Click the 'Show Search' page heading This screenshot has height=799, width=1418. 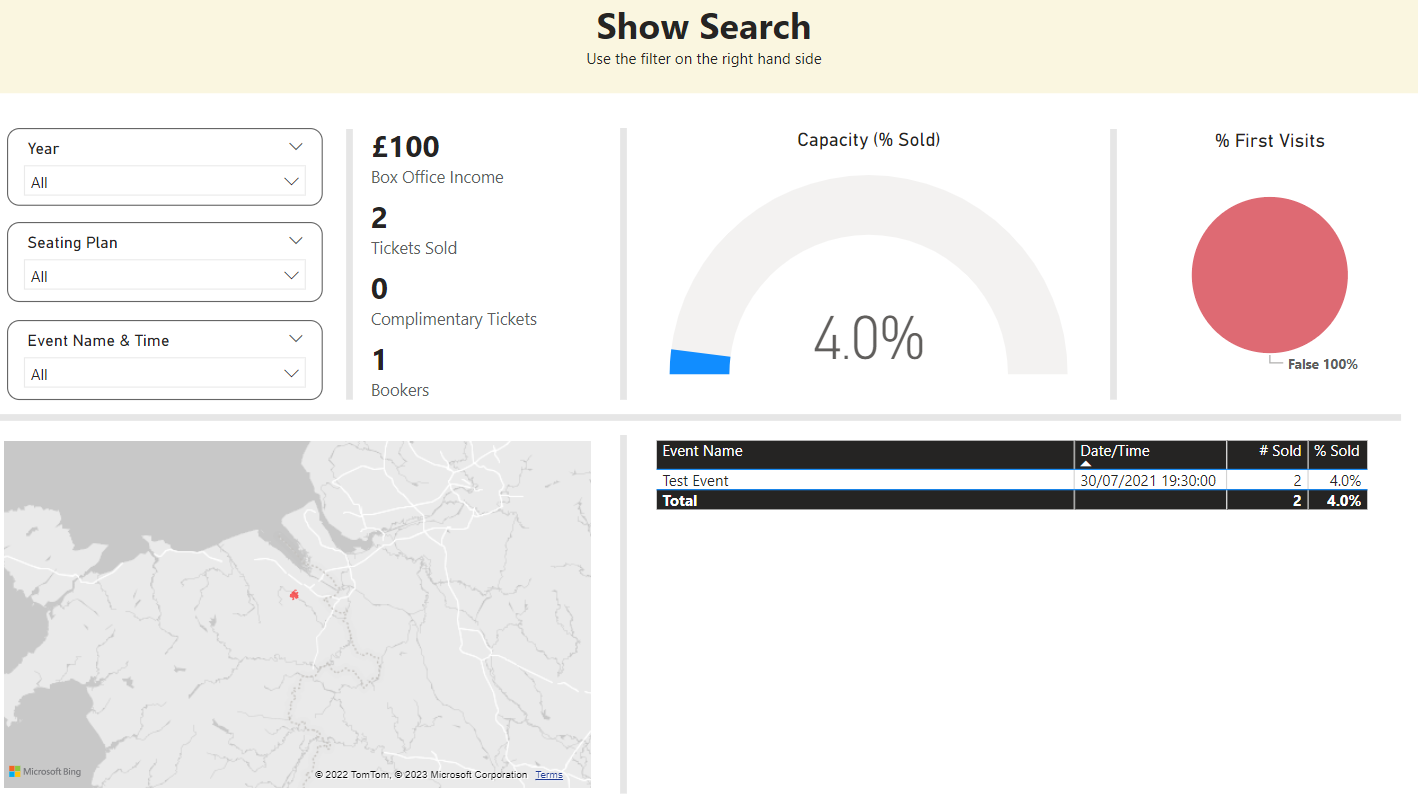click(x=704, y=26)
